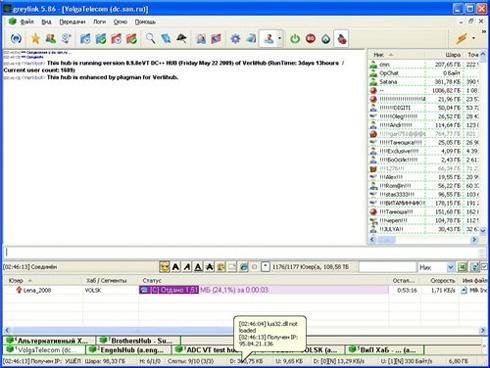Open the upload queue red folder icon
Screen dimensions: 490x368
click(x=116, y=39)
